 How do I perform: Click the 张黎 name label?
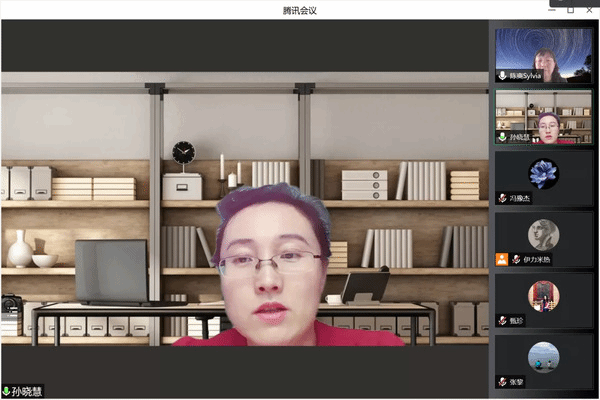pyautogui.click(x=516, y=381)
